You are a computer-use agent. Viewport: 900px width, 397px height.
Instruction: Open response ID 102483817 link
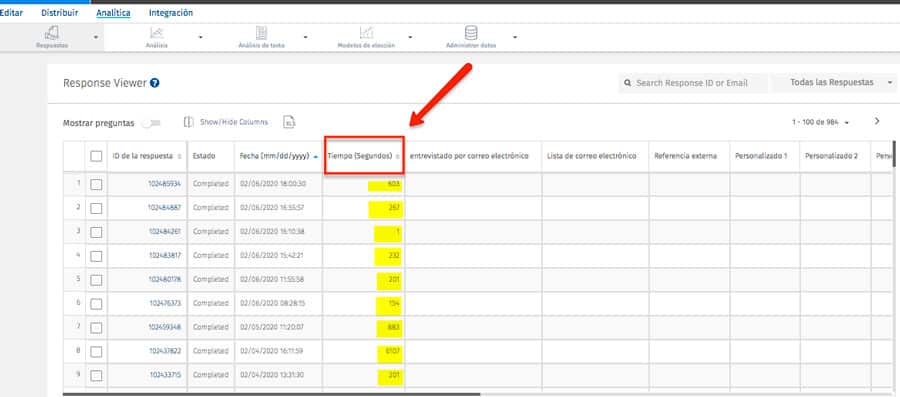[165, 255]
